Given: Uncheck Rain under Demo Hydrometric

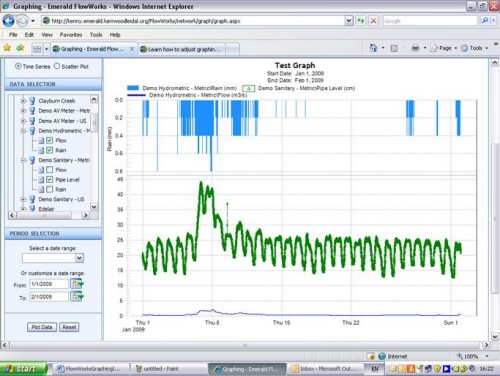Looking at the screenshot, I should [49, 150].
